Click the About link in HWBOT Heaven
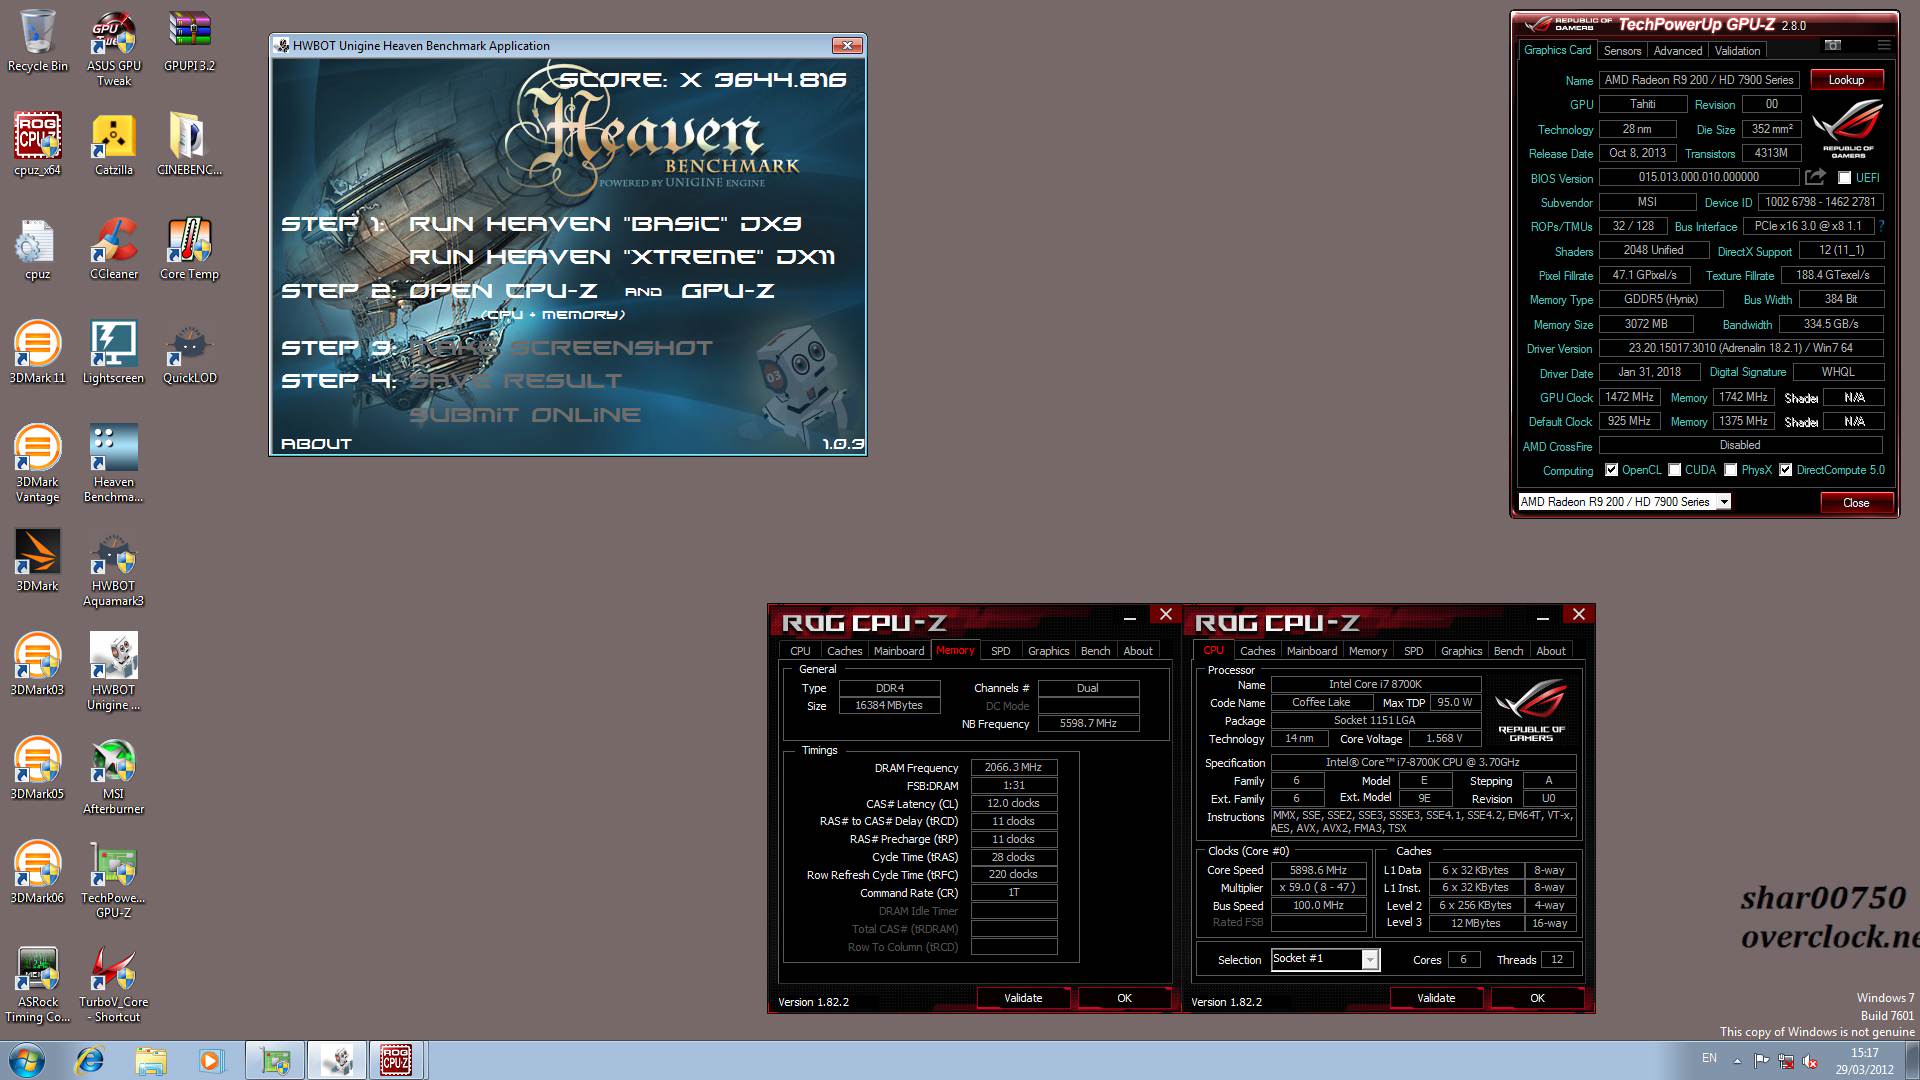This screenshot has width=1920, height=1080. (x=316, y=444)
